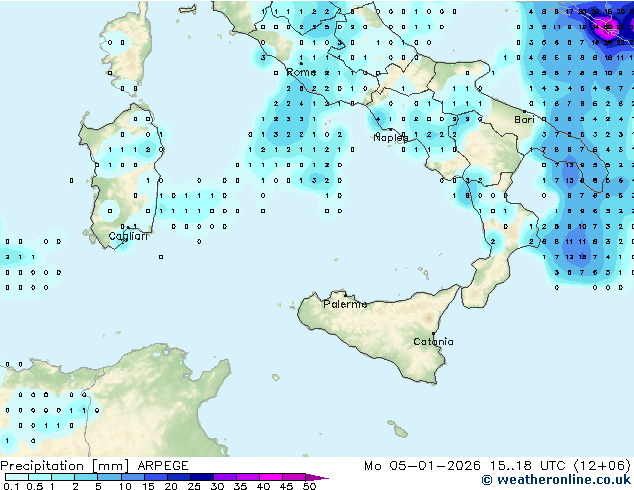This screenshot has height=490, width=634.
Task: Click the '30' legend scale label
Action: click(217, 486)
